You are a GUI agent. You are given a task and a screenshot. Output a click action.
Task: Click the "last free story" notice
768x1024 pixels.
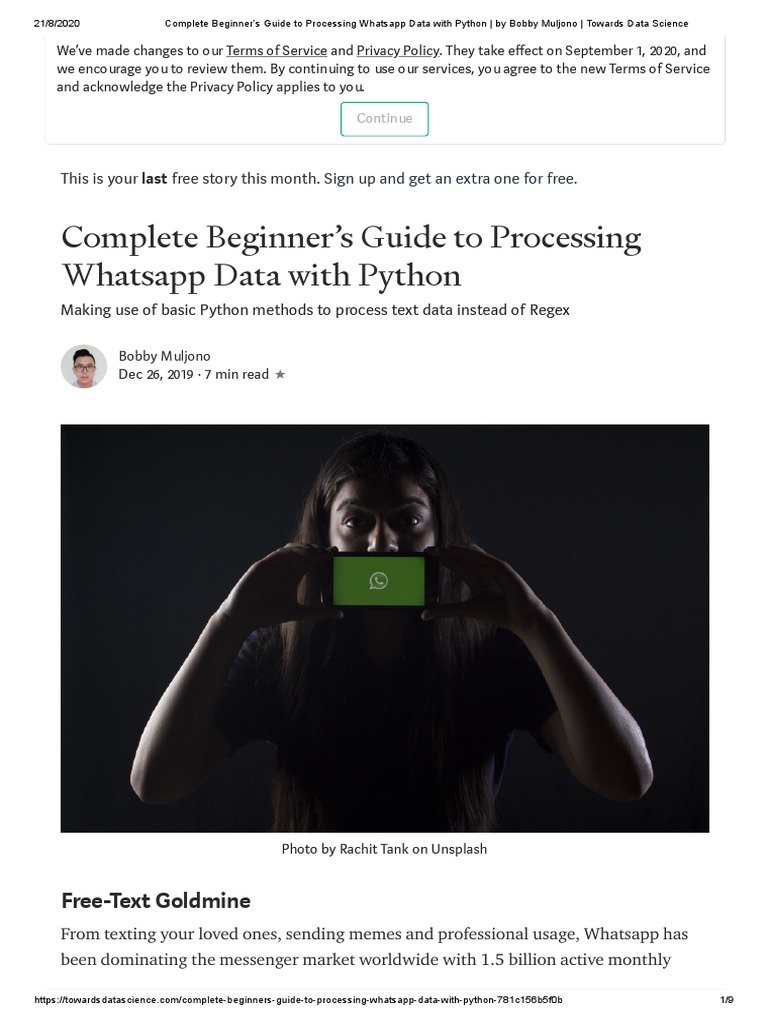coord(318,179)
